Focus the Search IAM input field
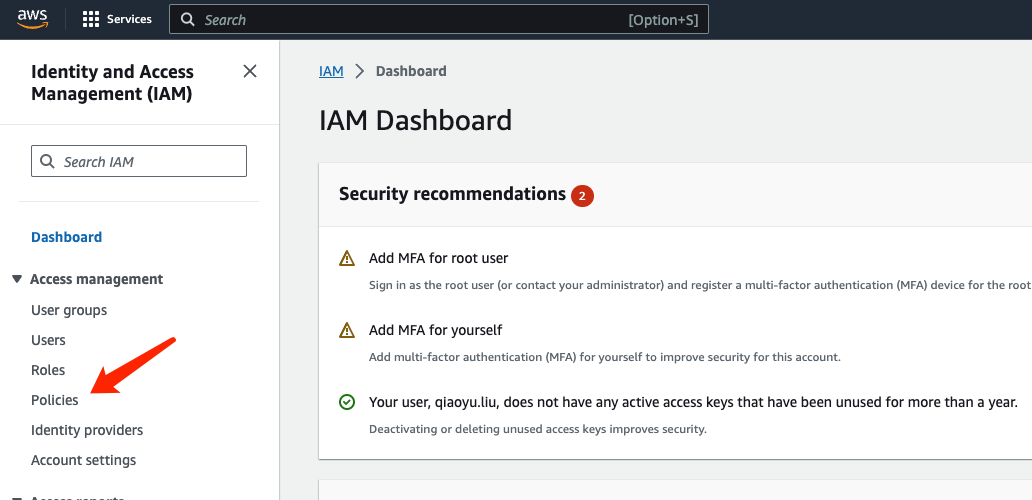Image resolution: width=1032 pixels, height=500 pixels. pos(139,161)
